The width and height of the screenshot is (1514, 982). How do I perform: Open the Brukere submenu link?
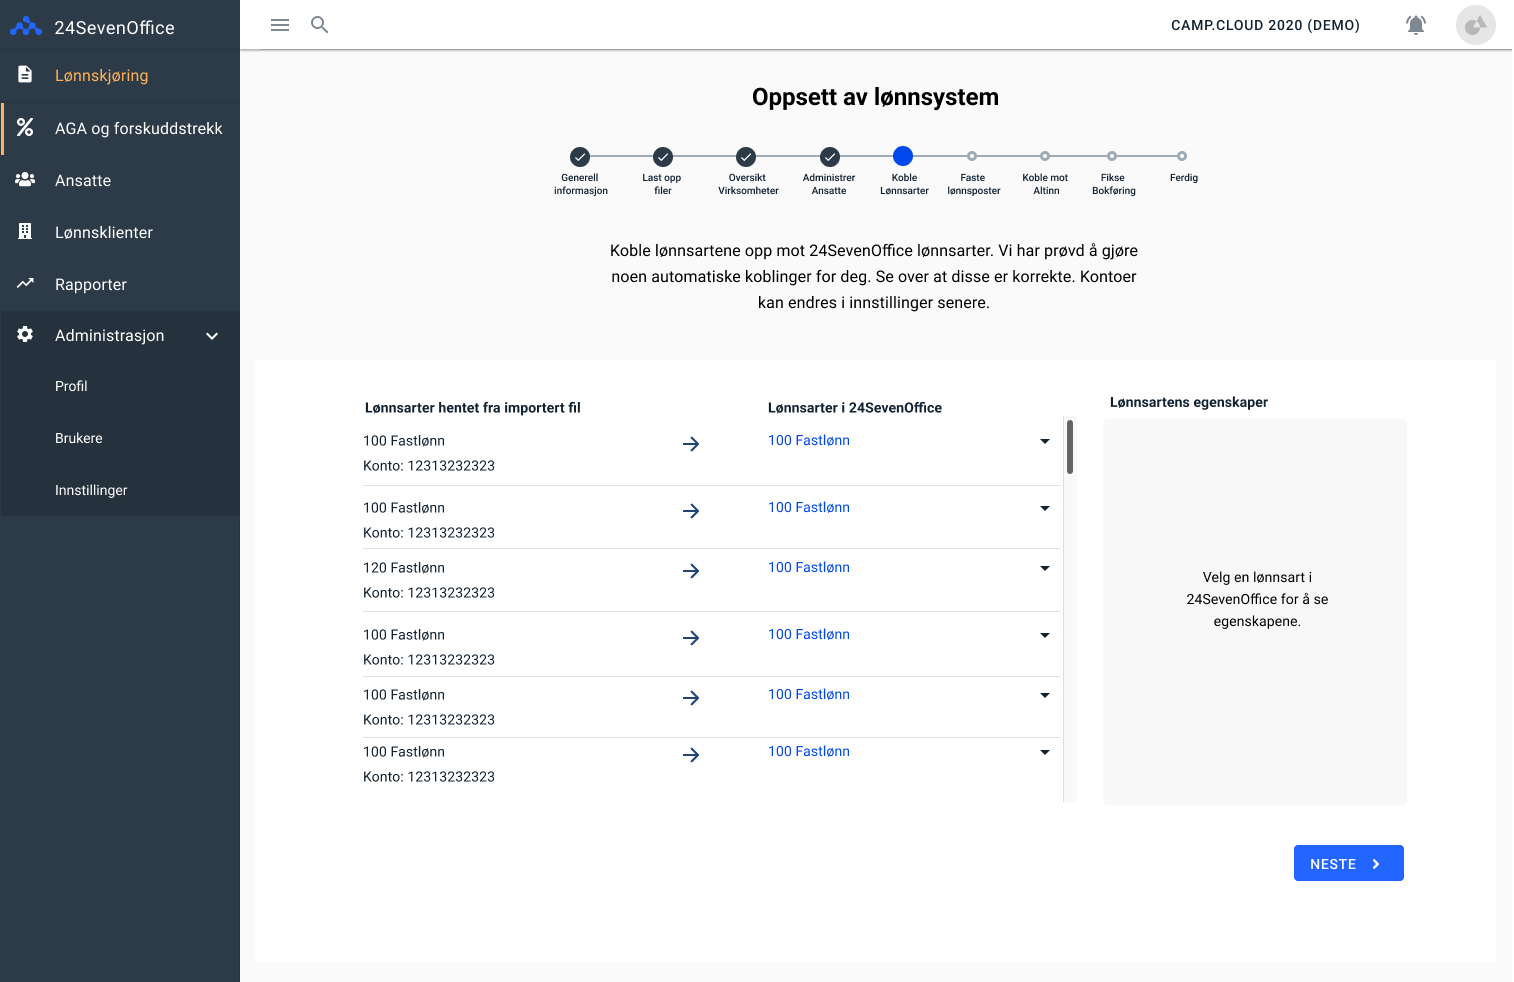pos(79,438)
